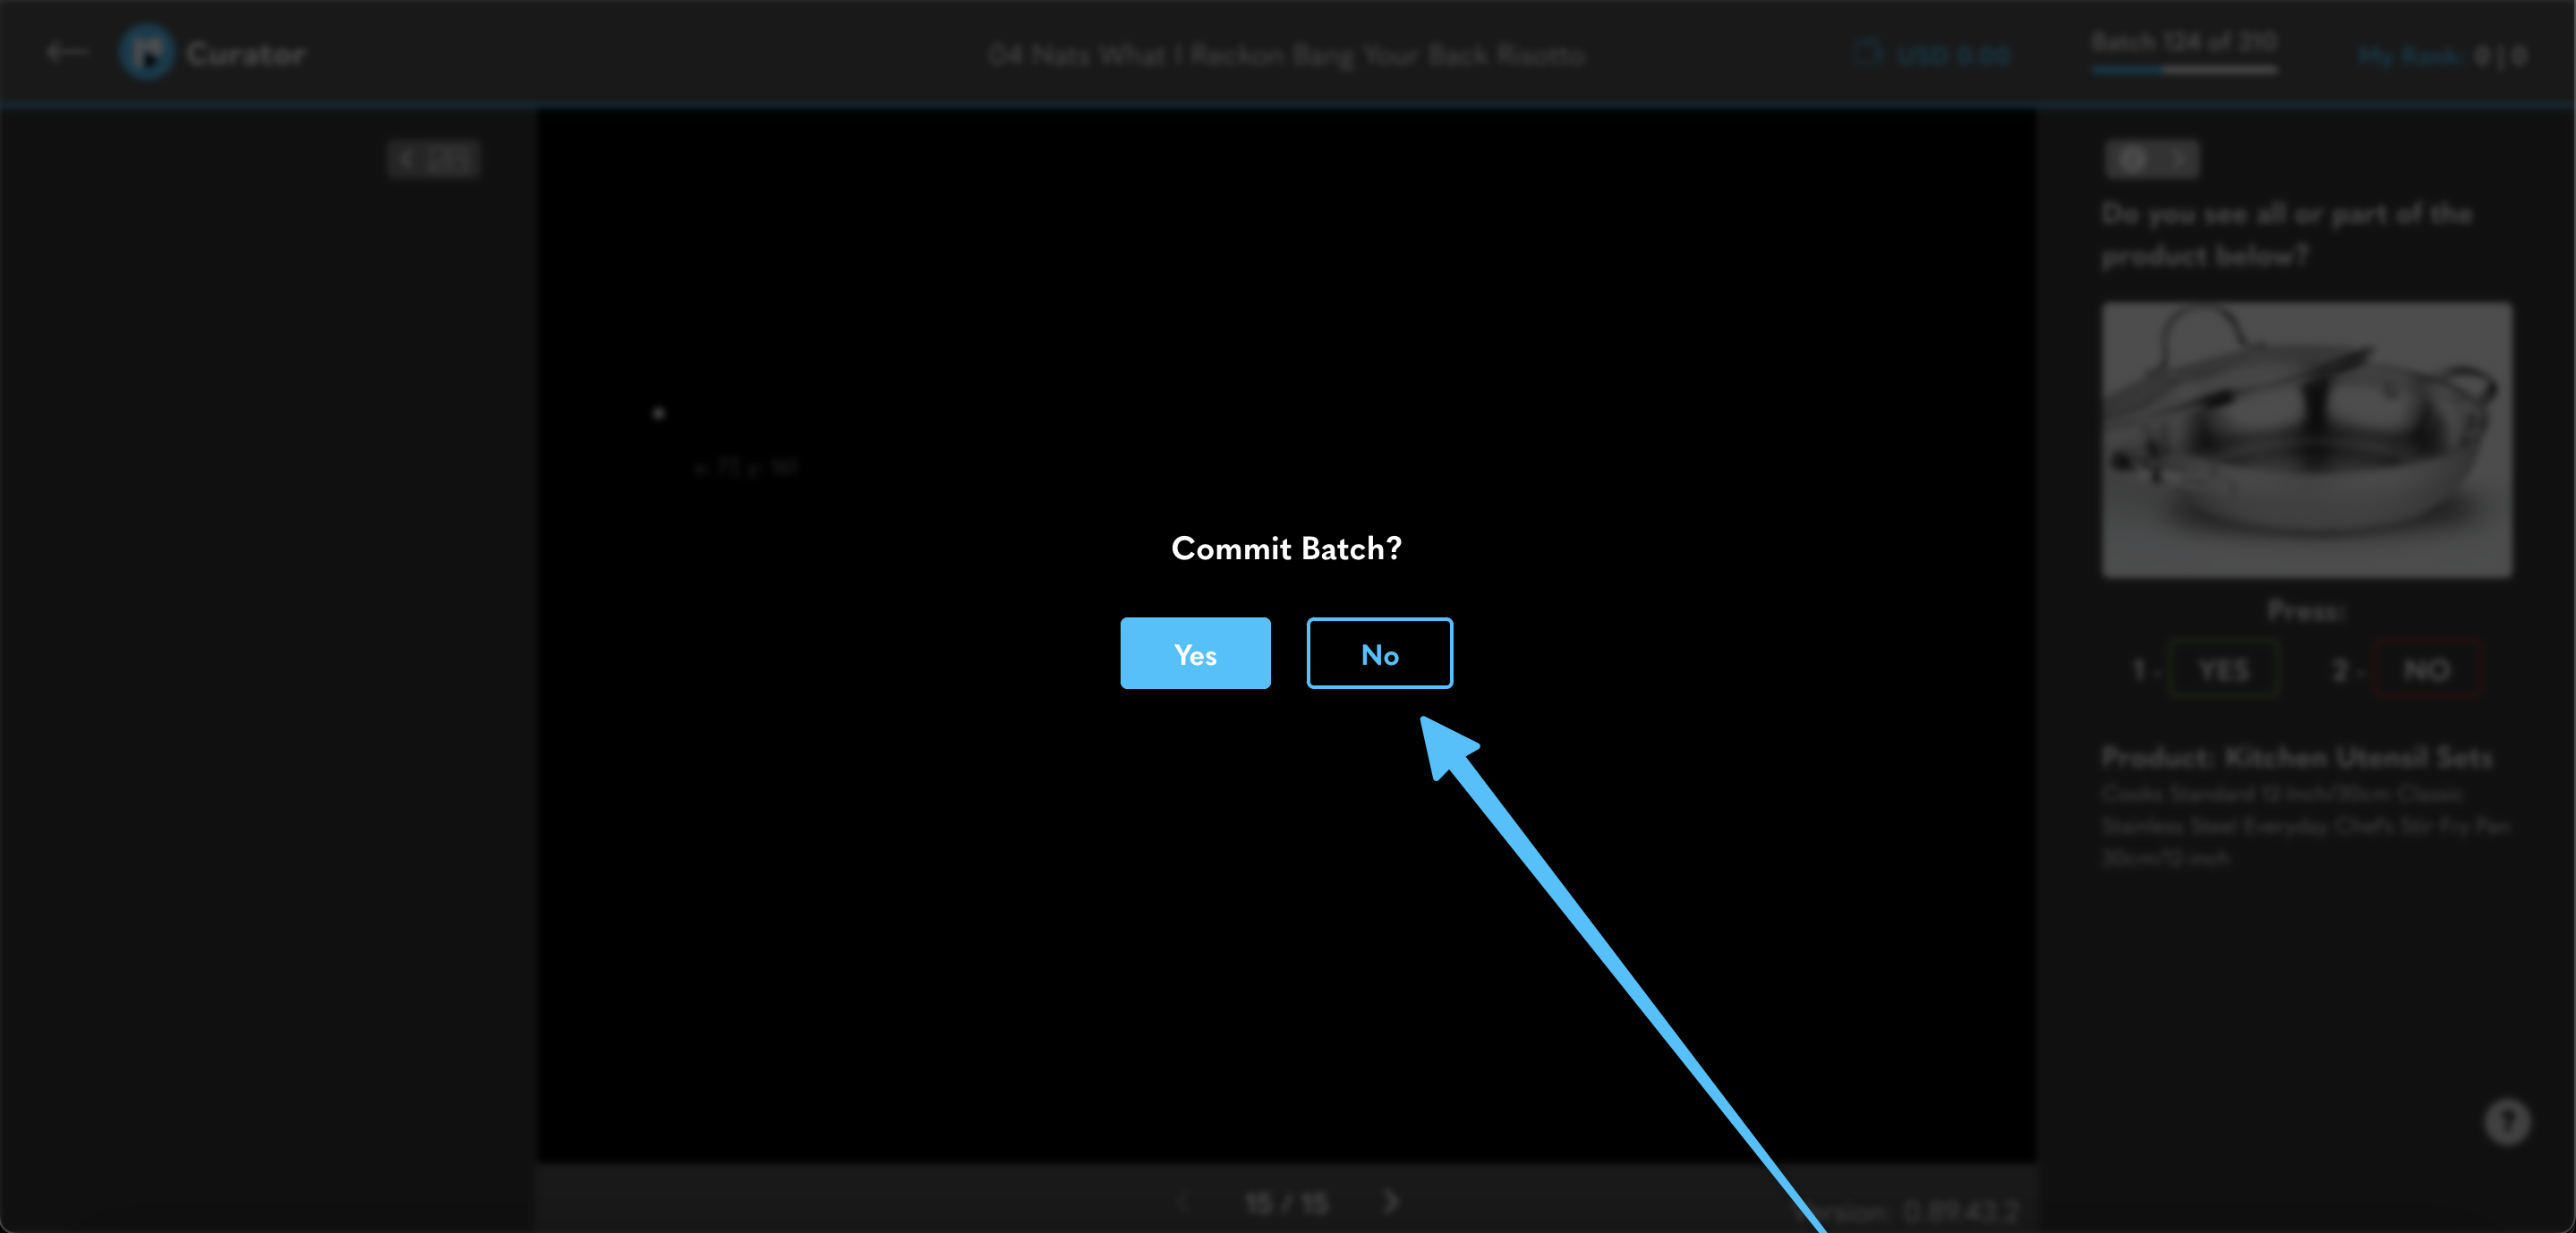The image size is (2576, 1233).
Task: Click the video title in header
Action: tap(1286, 55)
